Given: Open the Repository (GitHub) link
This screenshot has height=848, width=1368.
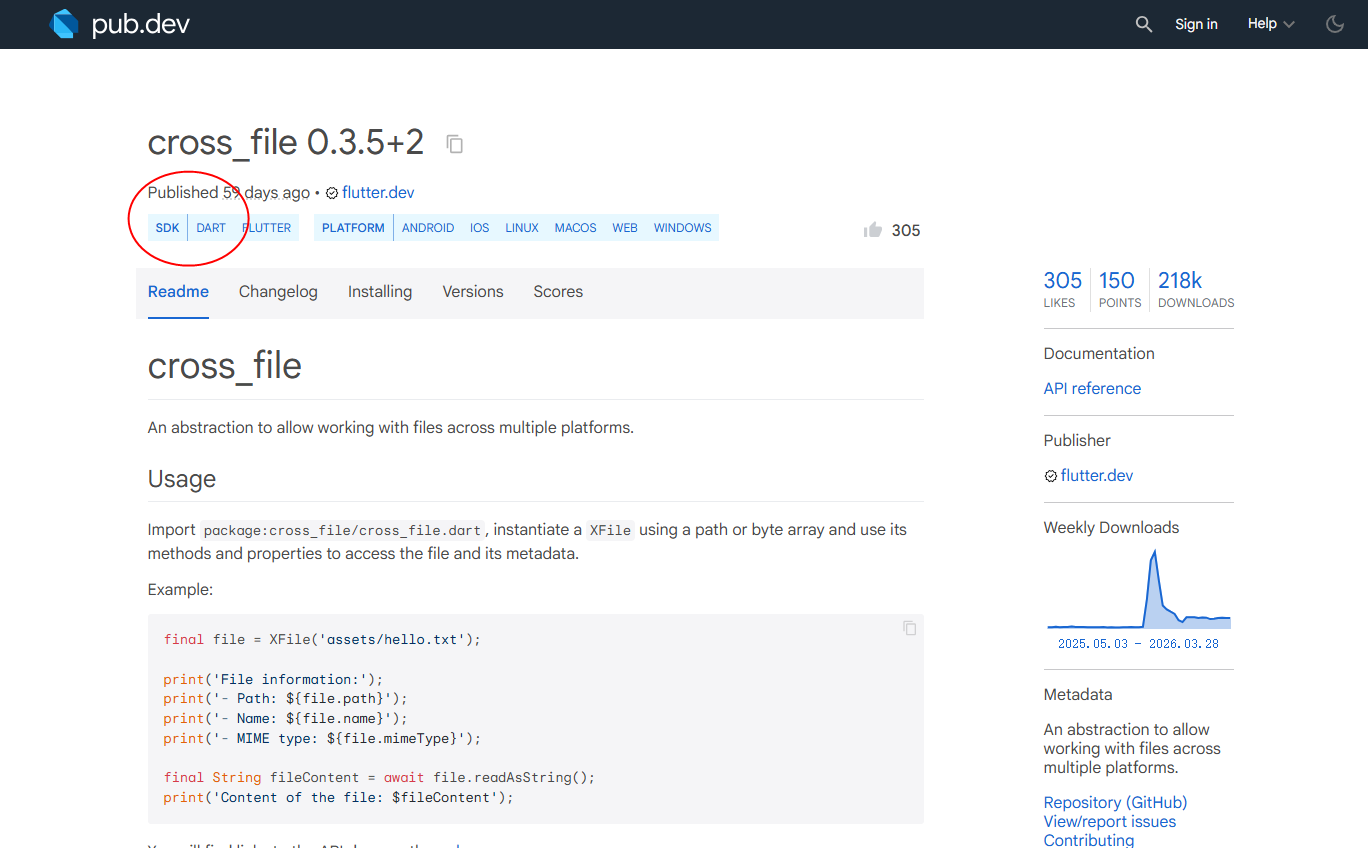Looking at the screenshot, I should click(x=1115, y=803).
